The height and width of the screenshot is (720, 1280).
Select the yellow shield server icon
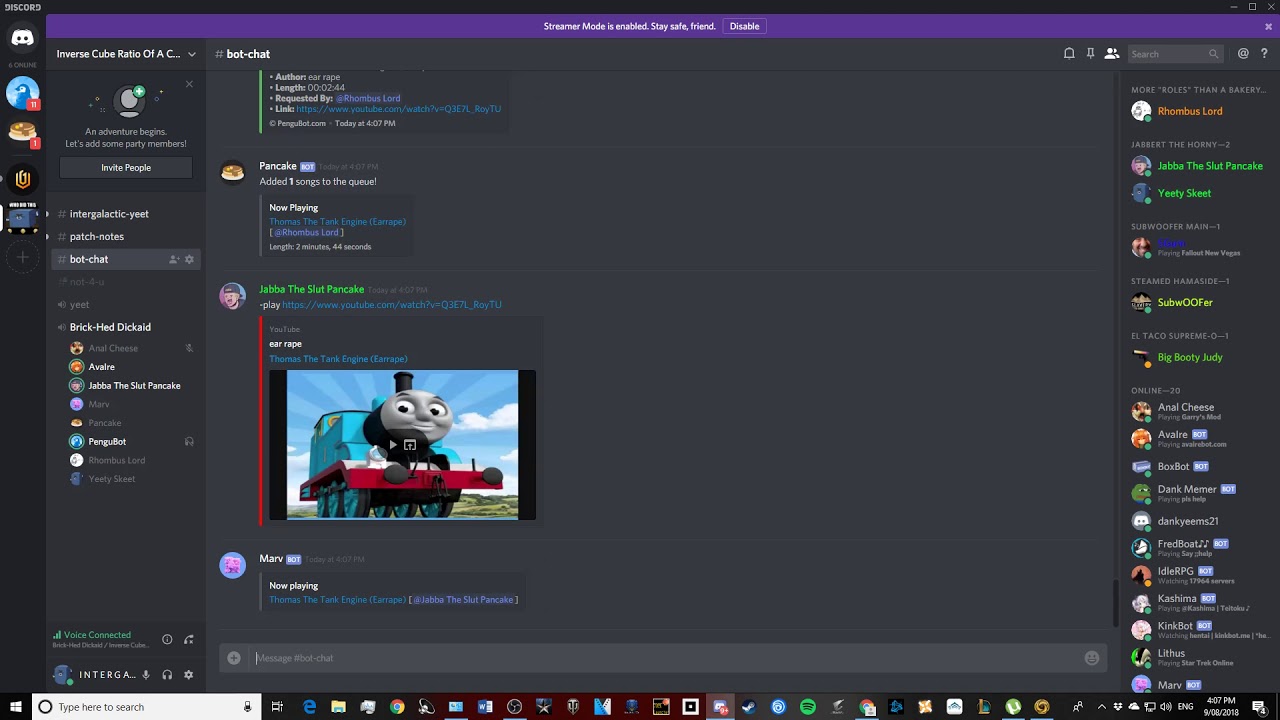pos(22,179)
